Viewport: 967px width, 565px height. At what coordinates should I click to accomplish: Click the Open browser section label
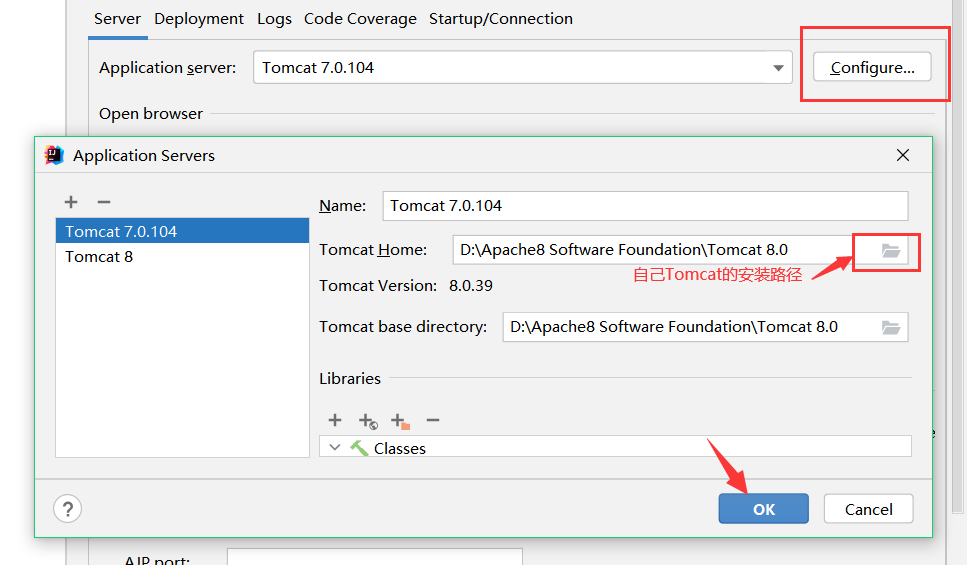click(150, 114)
